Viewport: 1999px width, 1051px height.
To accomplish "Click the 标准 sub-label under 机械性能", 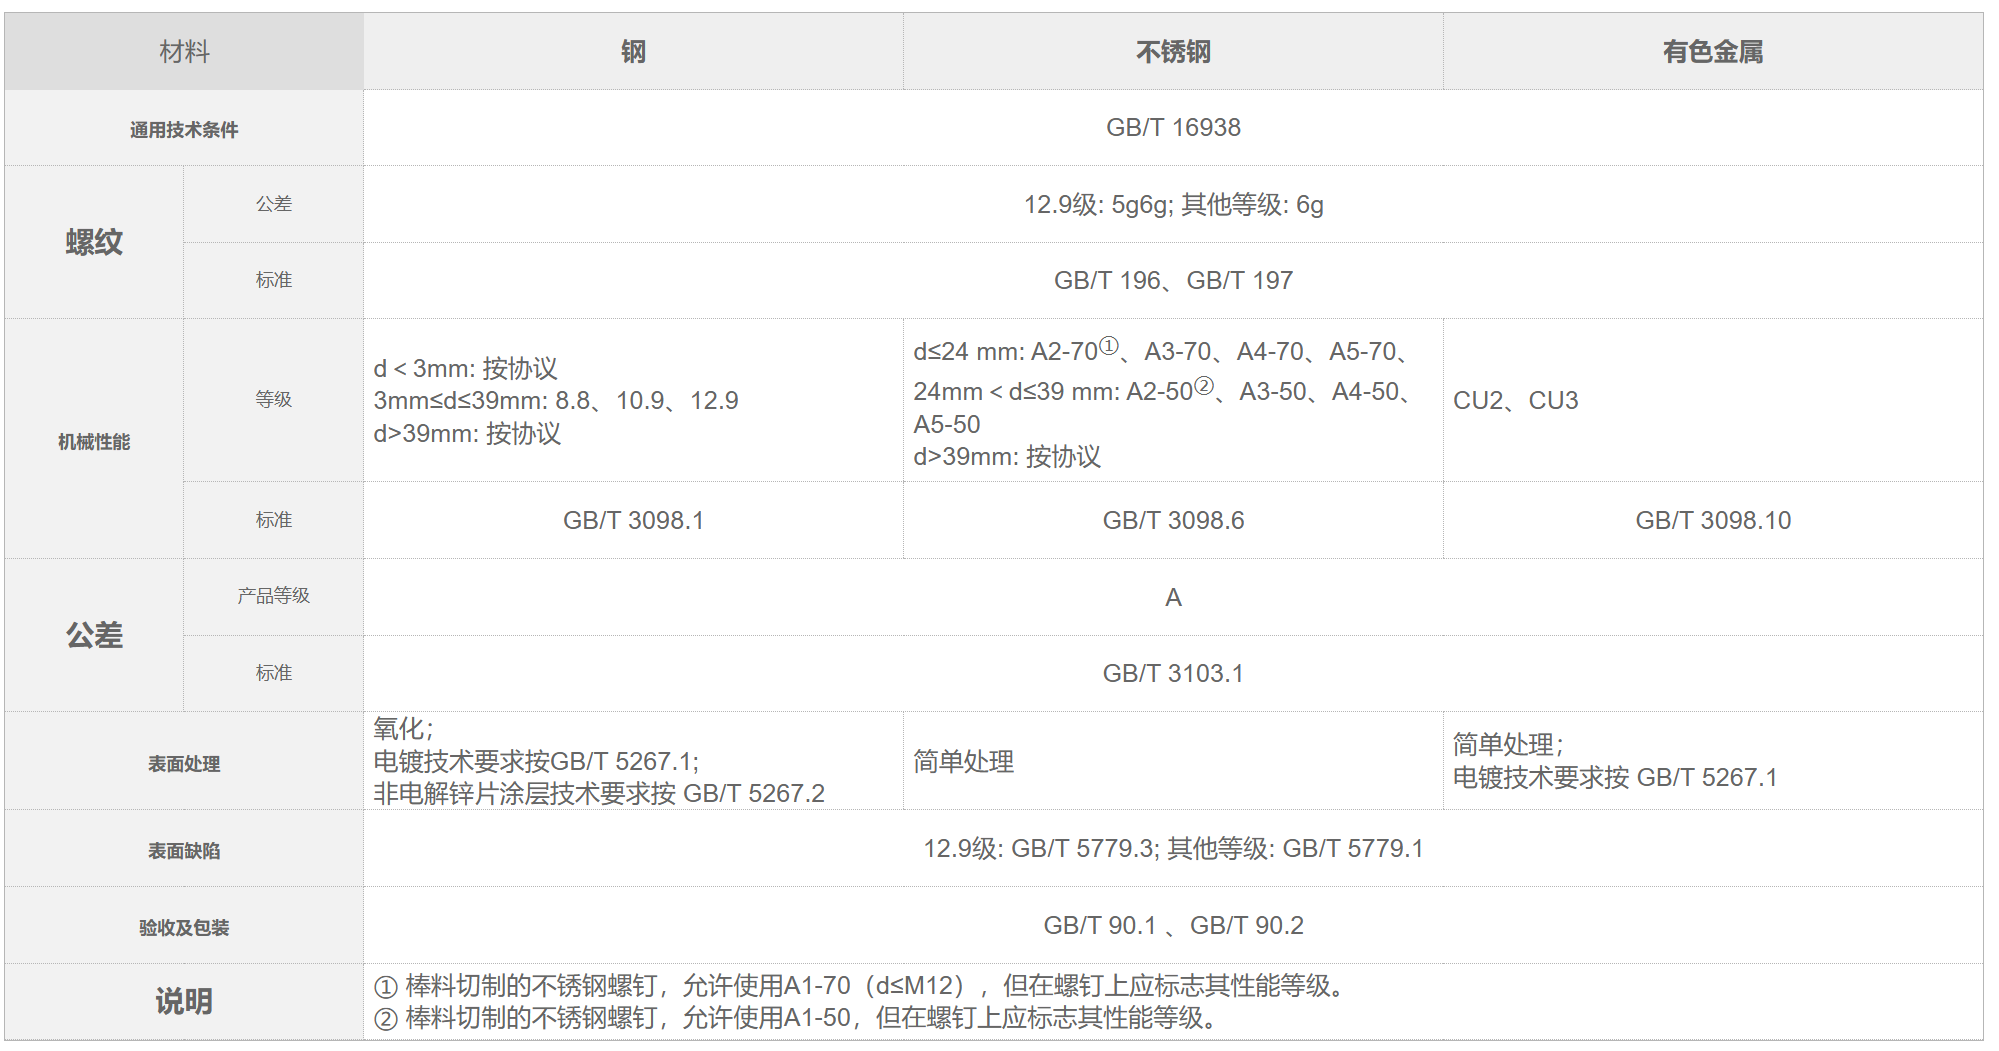I will [x=273, y=520].
